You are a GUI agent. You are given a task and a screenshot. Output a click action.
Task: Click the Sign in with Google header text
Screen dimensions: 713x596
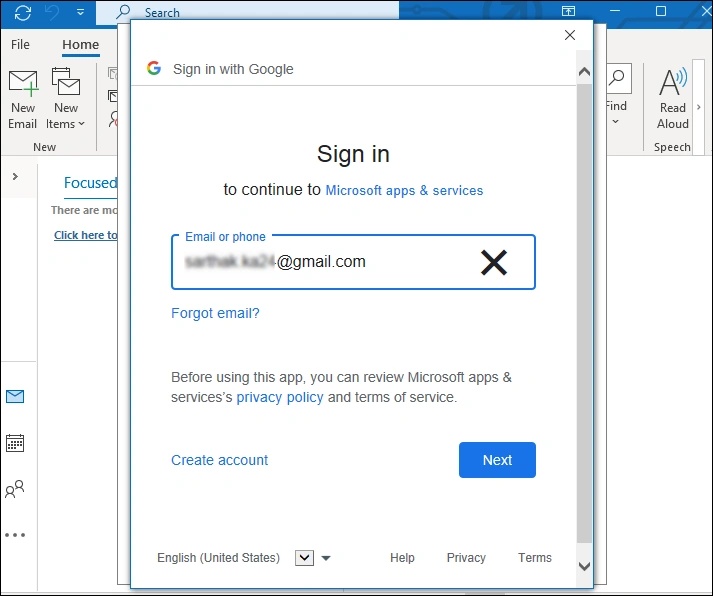click(233, 69)
